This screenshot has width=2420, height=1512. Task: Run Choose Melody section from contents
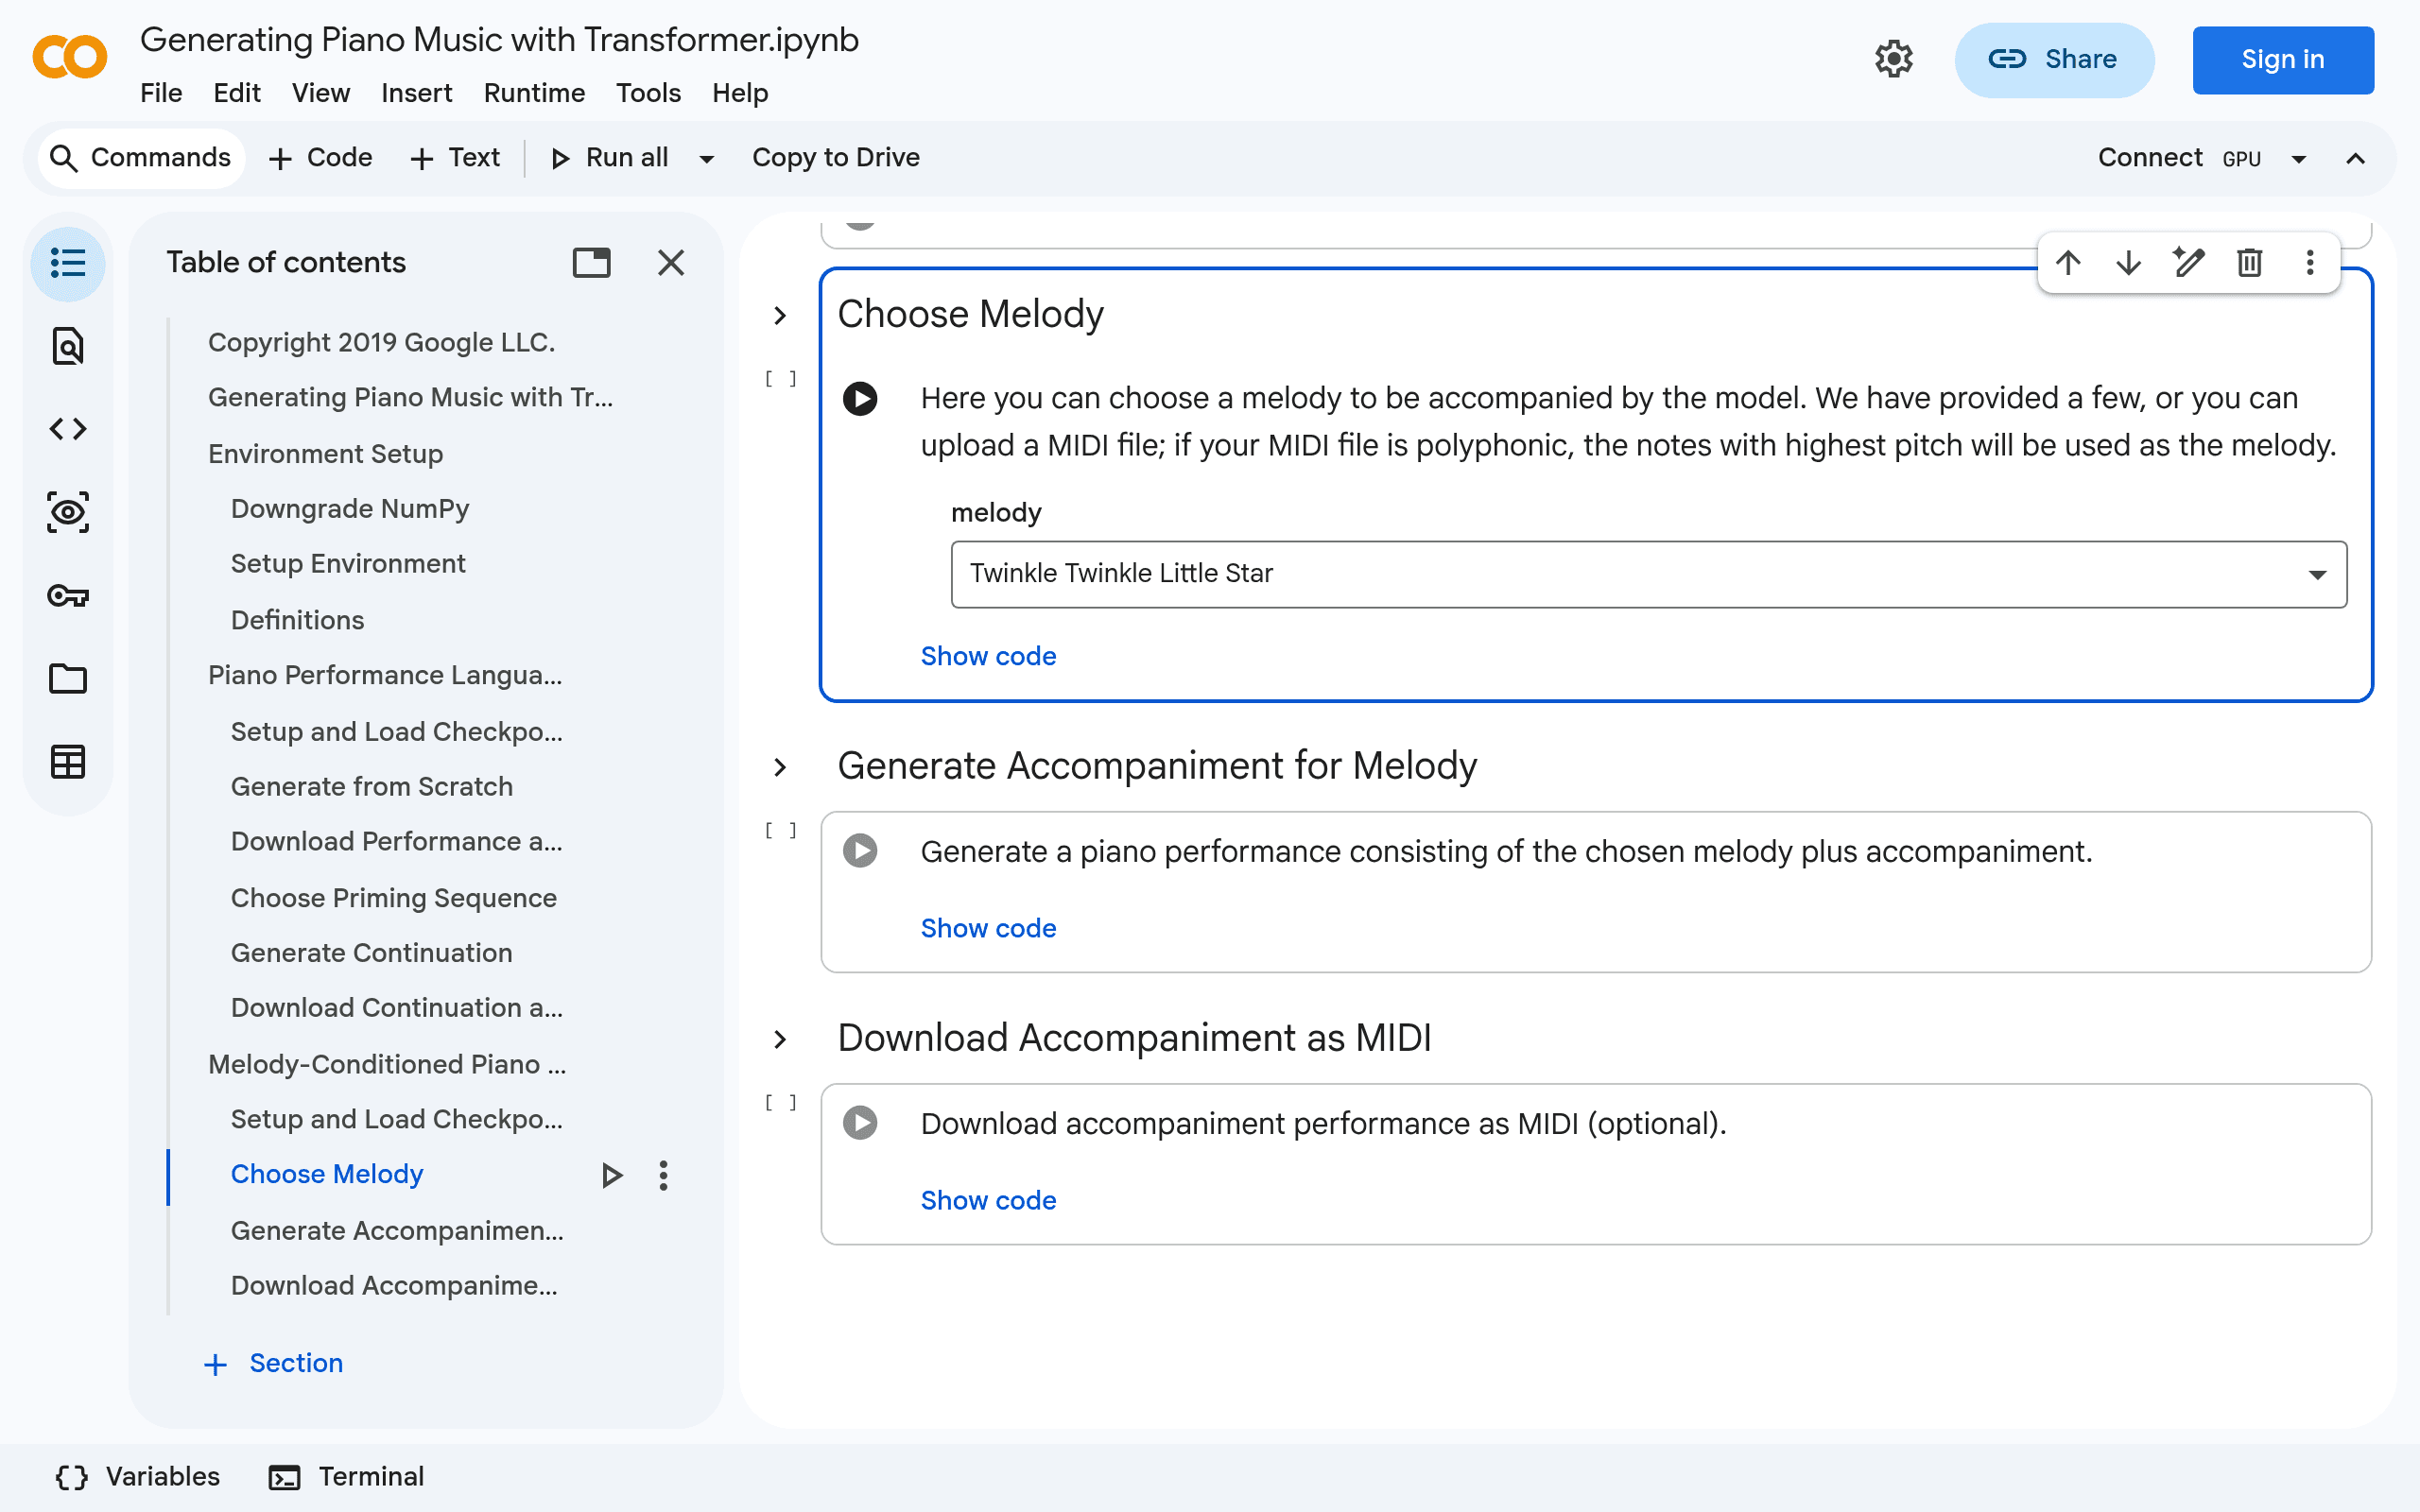click(x=612, y=1175)
